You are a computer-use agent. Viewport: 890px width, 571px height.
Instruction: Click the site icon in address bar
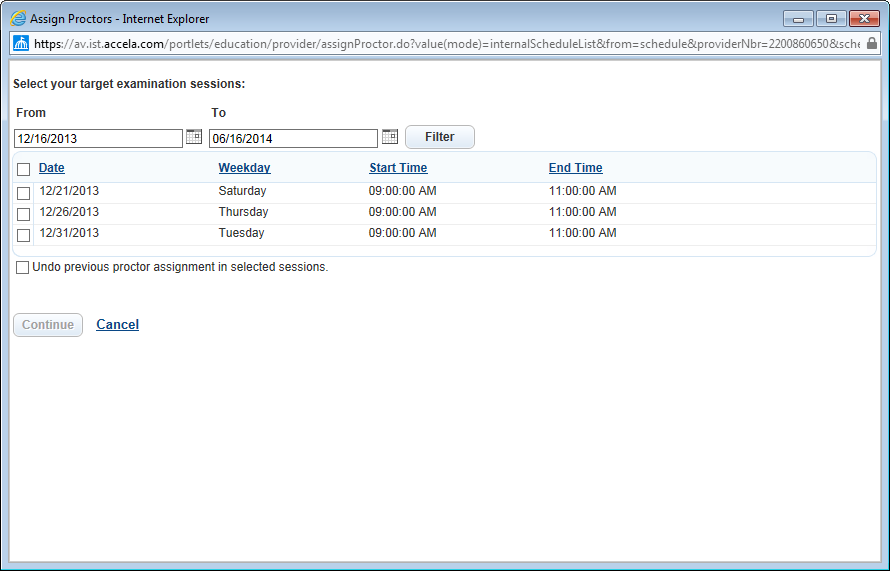click(21, 43)
